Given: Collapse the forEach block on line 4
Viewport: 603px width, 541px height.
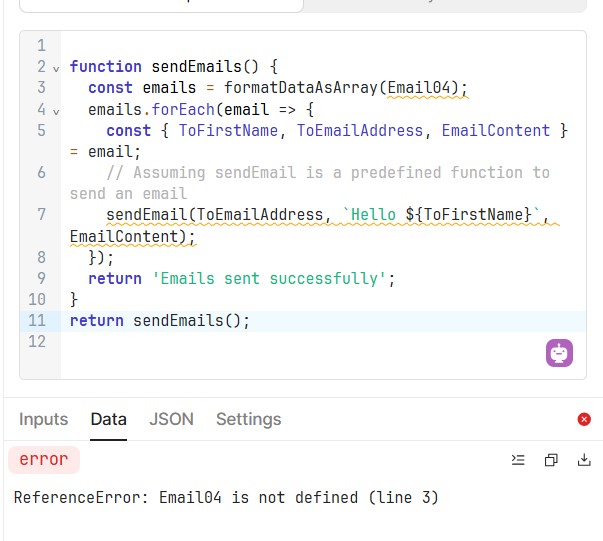Looking at the screenshot, I should pyautogui.click(x=55, y=110).
